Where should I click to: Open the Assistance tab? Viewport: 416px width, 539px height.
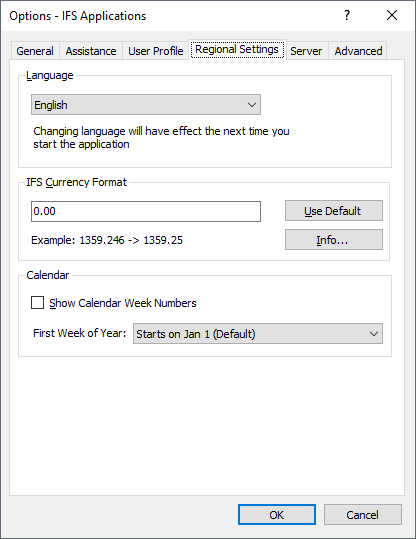point(91,51)
